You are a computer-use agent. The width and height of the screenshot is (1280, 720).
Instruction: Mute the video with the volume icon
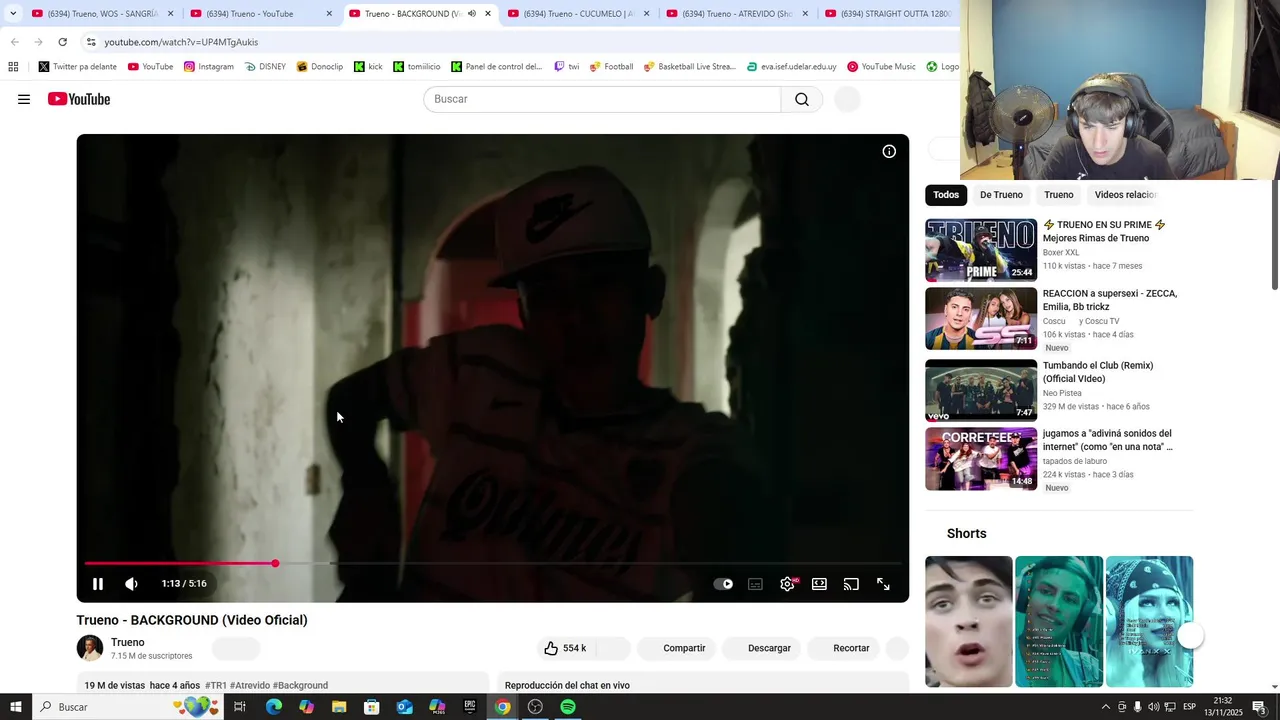[x=131, y=584]
